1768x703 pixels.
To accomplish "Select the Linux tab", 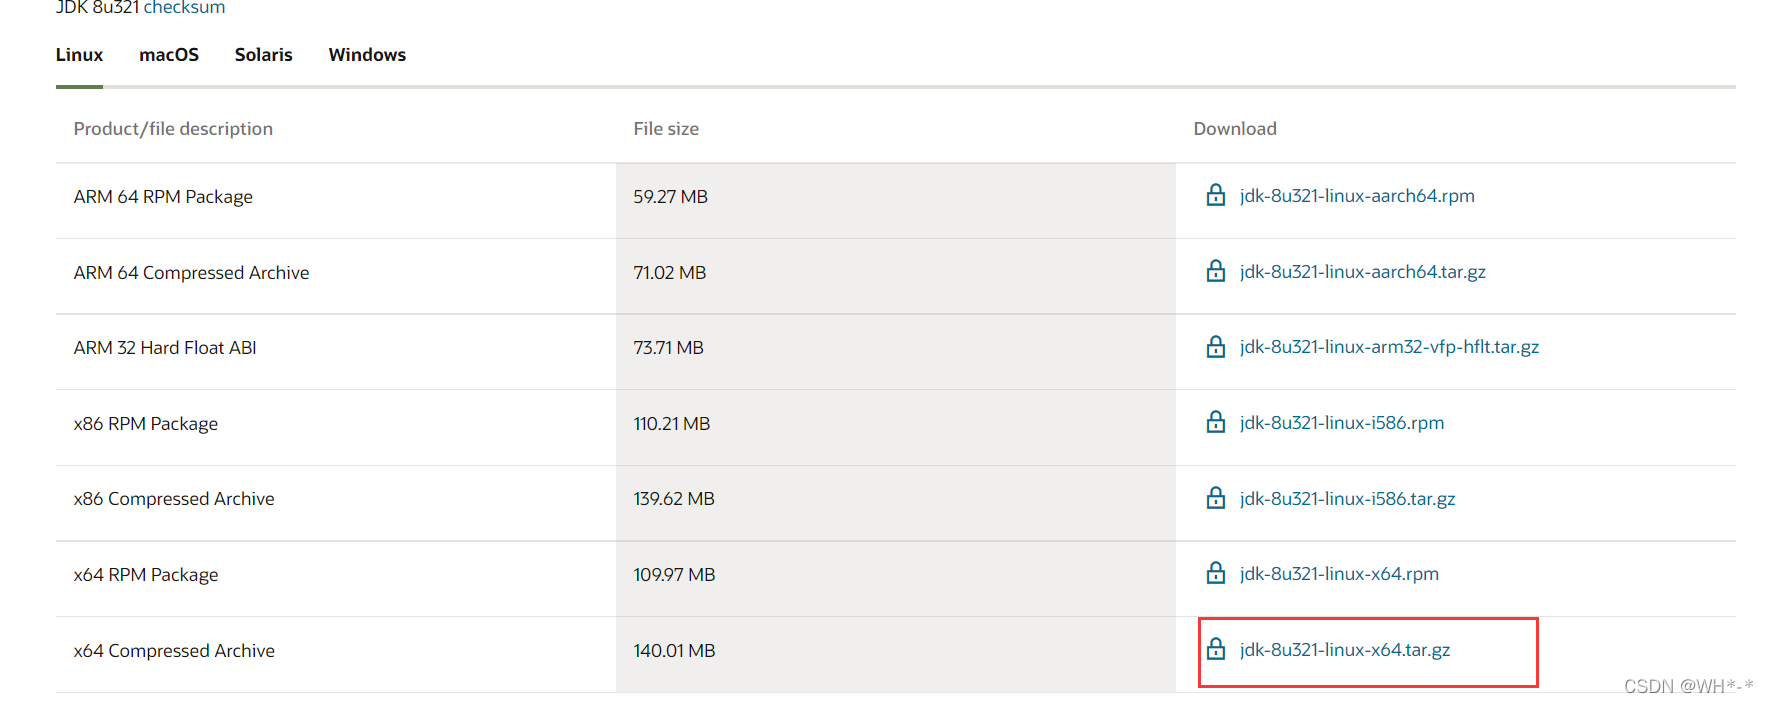I will tap(79, 55).
